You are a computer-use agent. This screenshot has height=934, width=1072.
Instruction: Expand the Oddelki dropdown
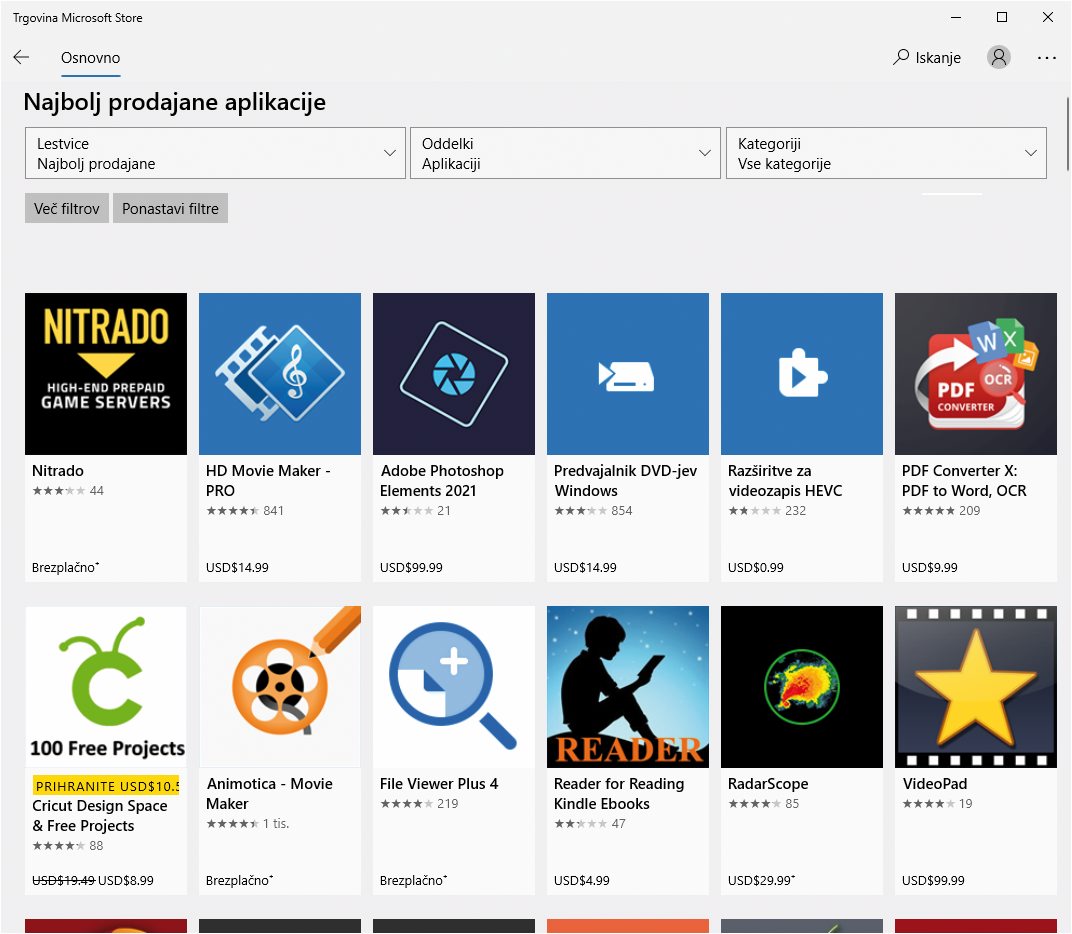pyautogui.click(x=565, y=153)
